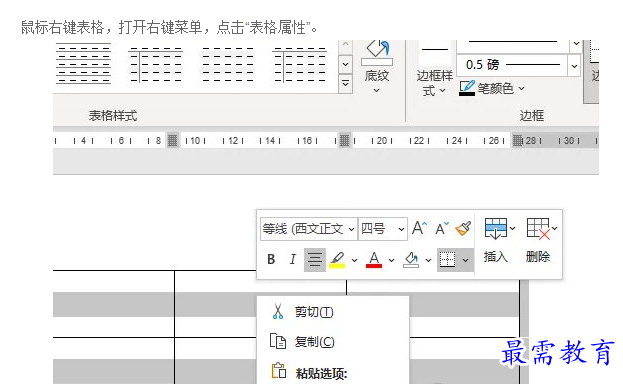623x384 pixels.
Task: Click the copy icon beside 复制
Action: point(278,341)
